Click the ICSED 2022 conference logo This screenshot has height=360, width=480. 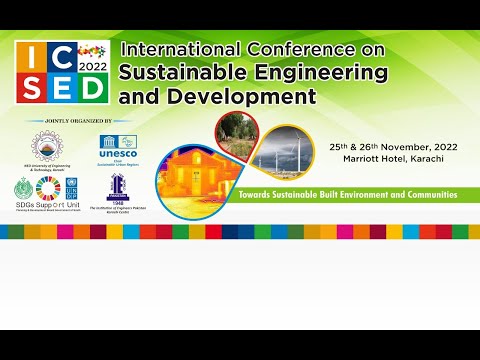[62, 72]
